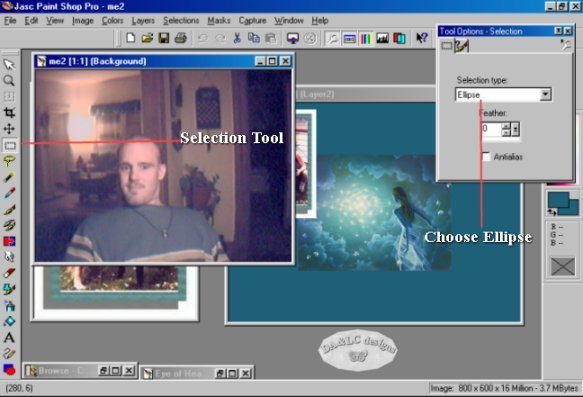Select the Retouch hand tool
This screenshot has width=583, height=397.
(9, 257)
